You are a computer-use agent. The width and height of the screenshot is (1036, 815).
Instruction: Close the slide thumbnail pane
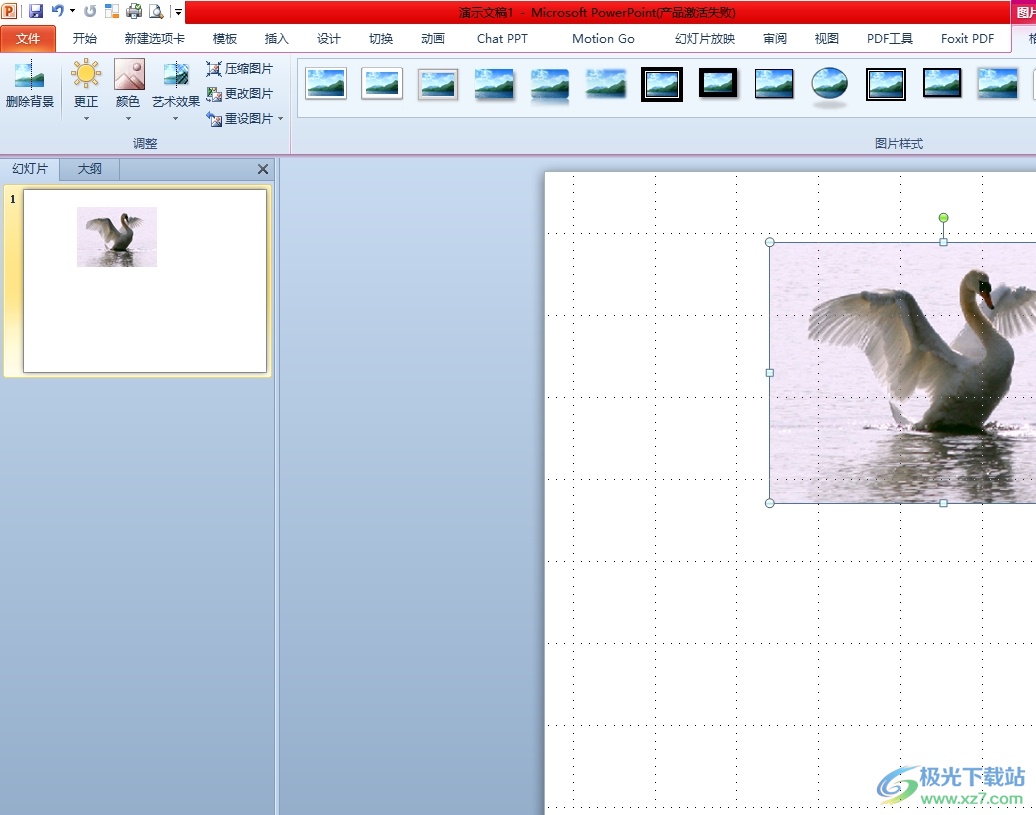pos(263,169)
